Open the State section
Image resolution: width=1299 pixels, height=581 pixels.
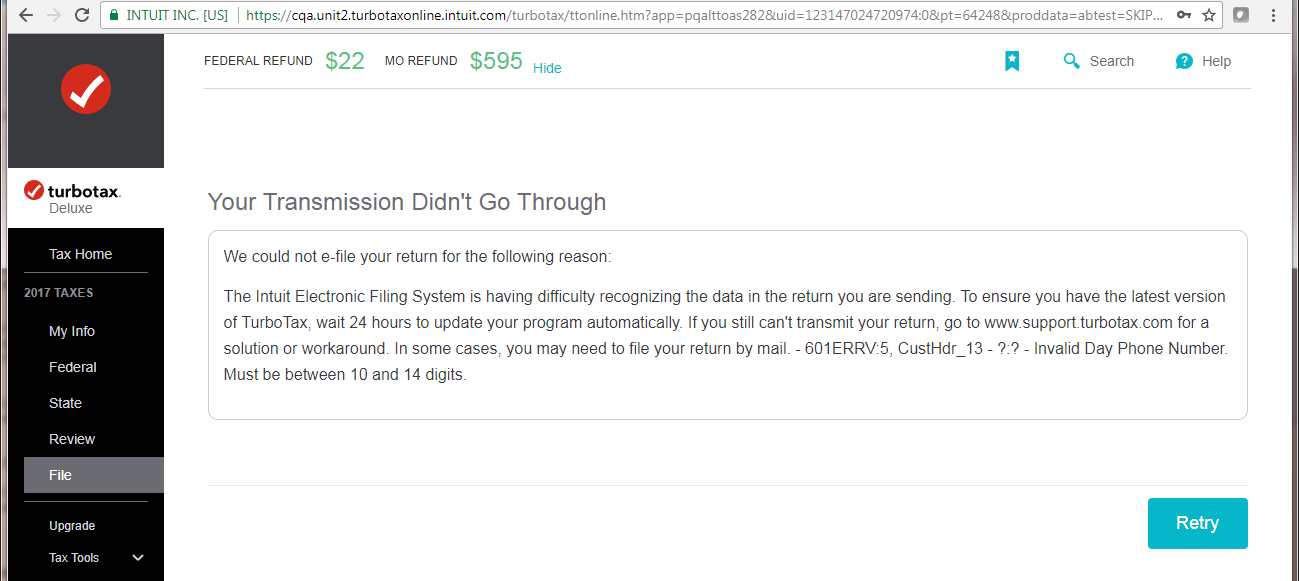tap(65, 403)
